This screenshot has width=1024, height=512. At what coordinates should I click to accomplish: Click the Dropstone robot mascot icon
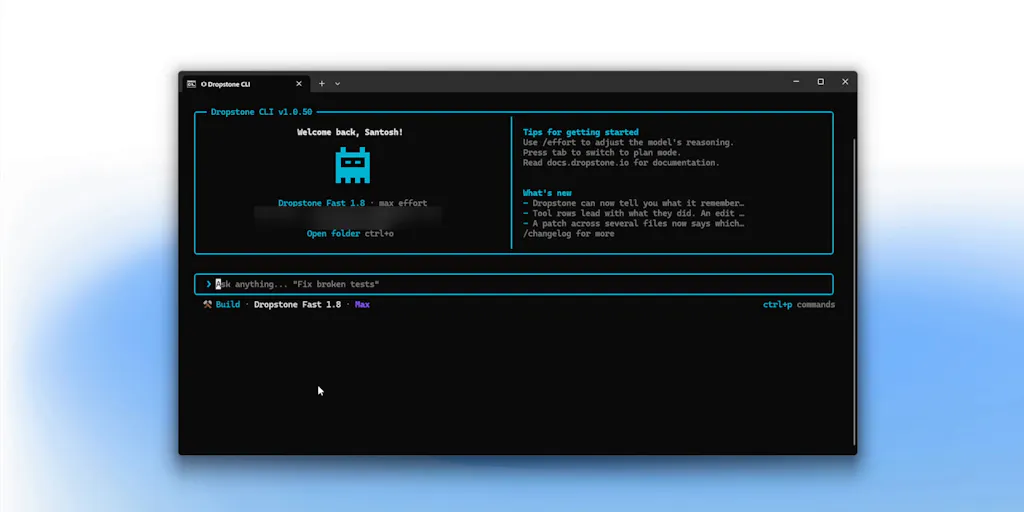coord(353,165)
